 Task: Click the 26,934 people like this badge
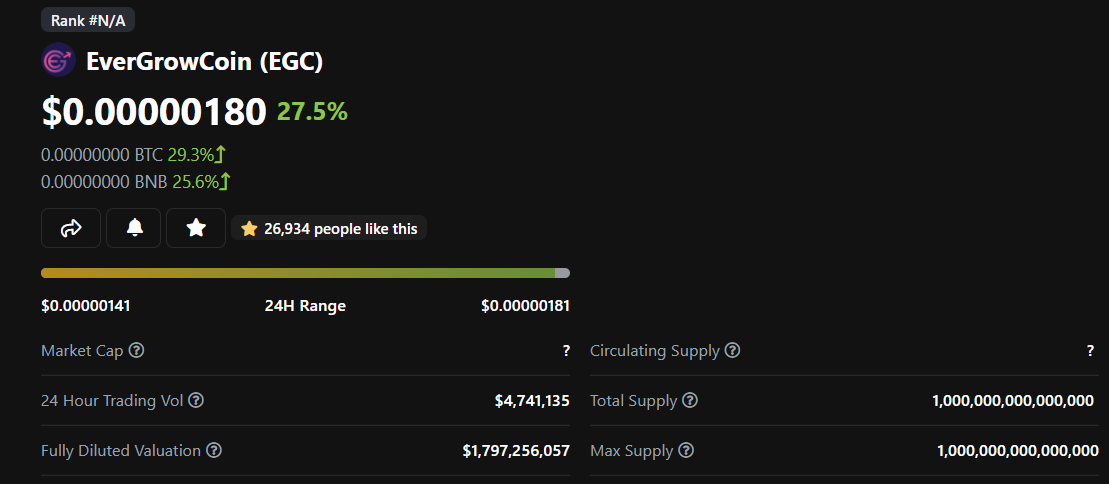[329, 229]
